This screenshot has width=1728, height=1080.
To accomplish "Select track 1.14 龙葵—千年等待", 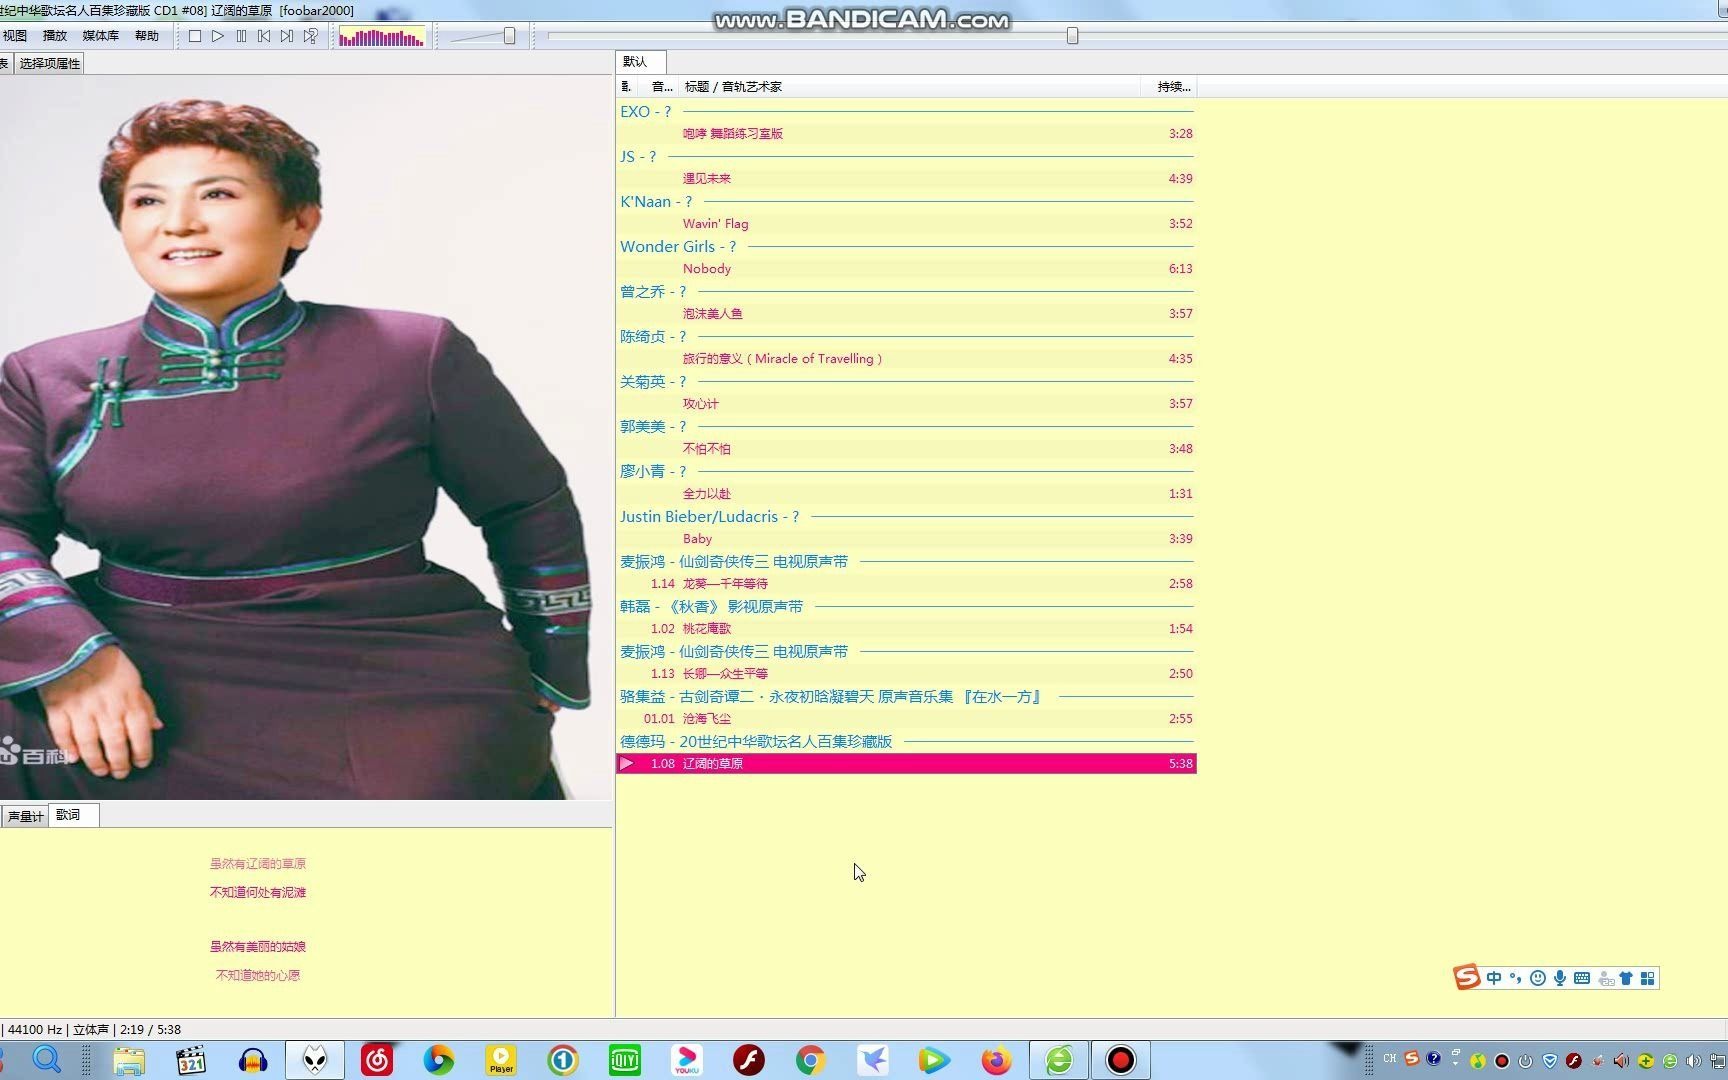I will (x=906, y=584).
